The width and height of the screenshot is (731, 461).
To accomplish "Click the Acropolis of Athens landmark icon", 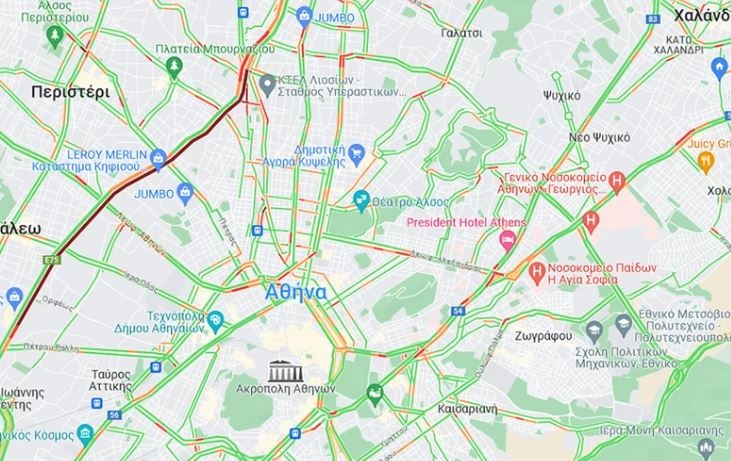I will [x=286, y=371].
